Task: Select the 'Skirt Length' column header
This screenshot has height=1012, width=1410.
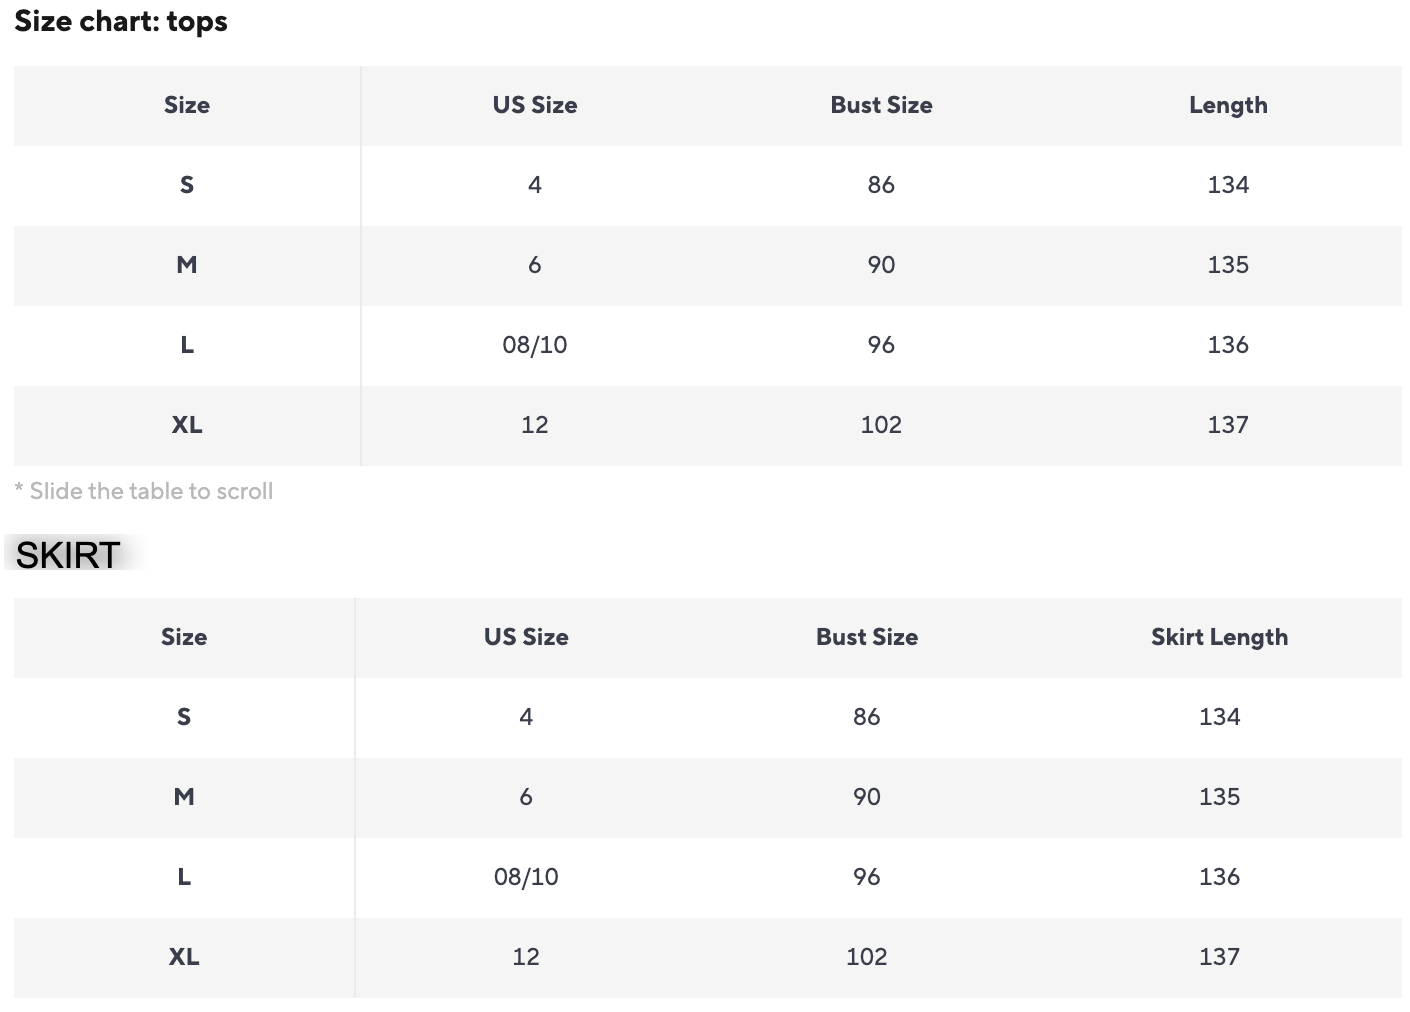Action: (x=1219, y=637)
